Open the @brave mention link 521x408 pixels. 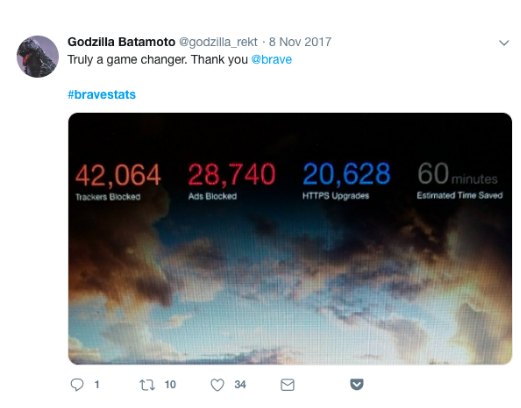pos(271,60)
